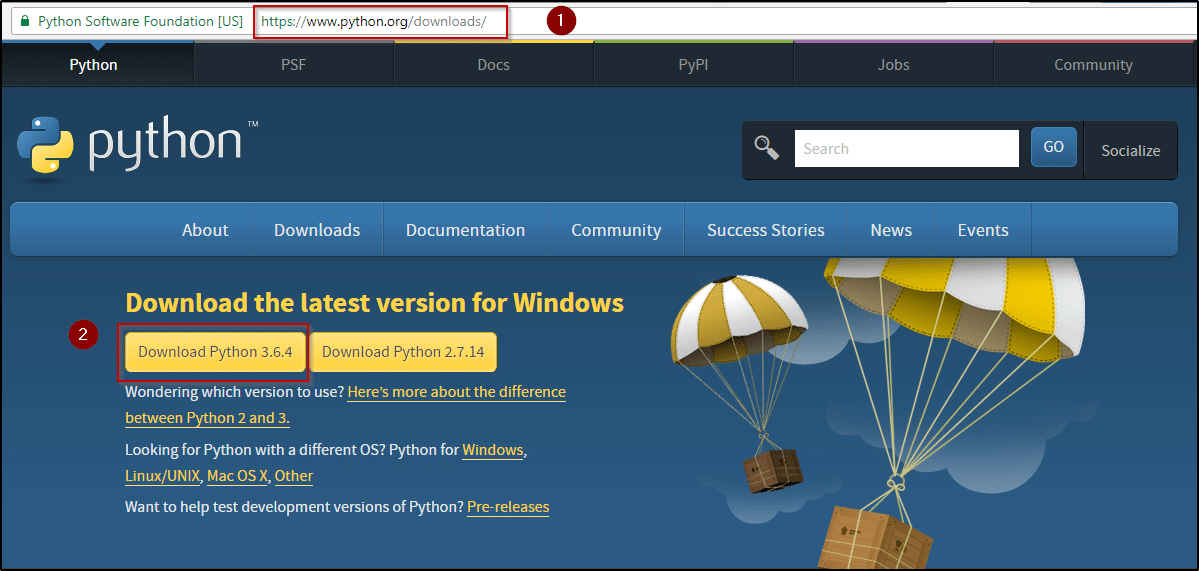
Task: Select Success Stories in navigation bar
Action: click(765, 230)
